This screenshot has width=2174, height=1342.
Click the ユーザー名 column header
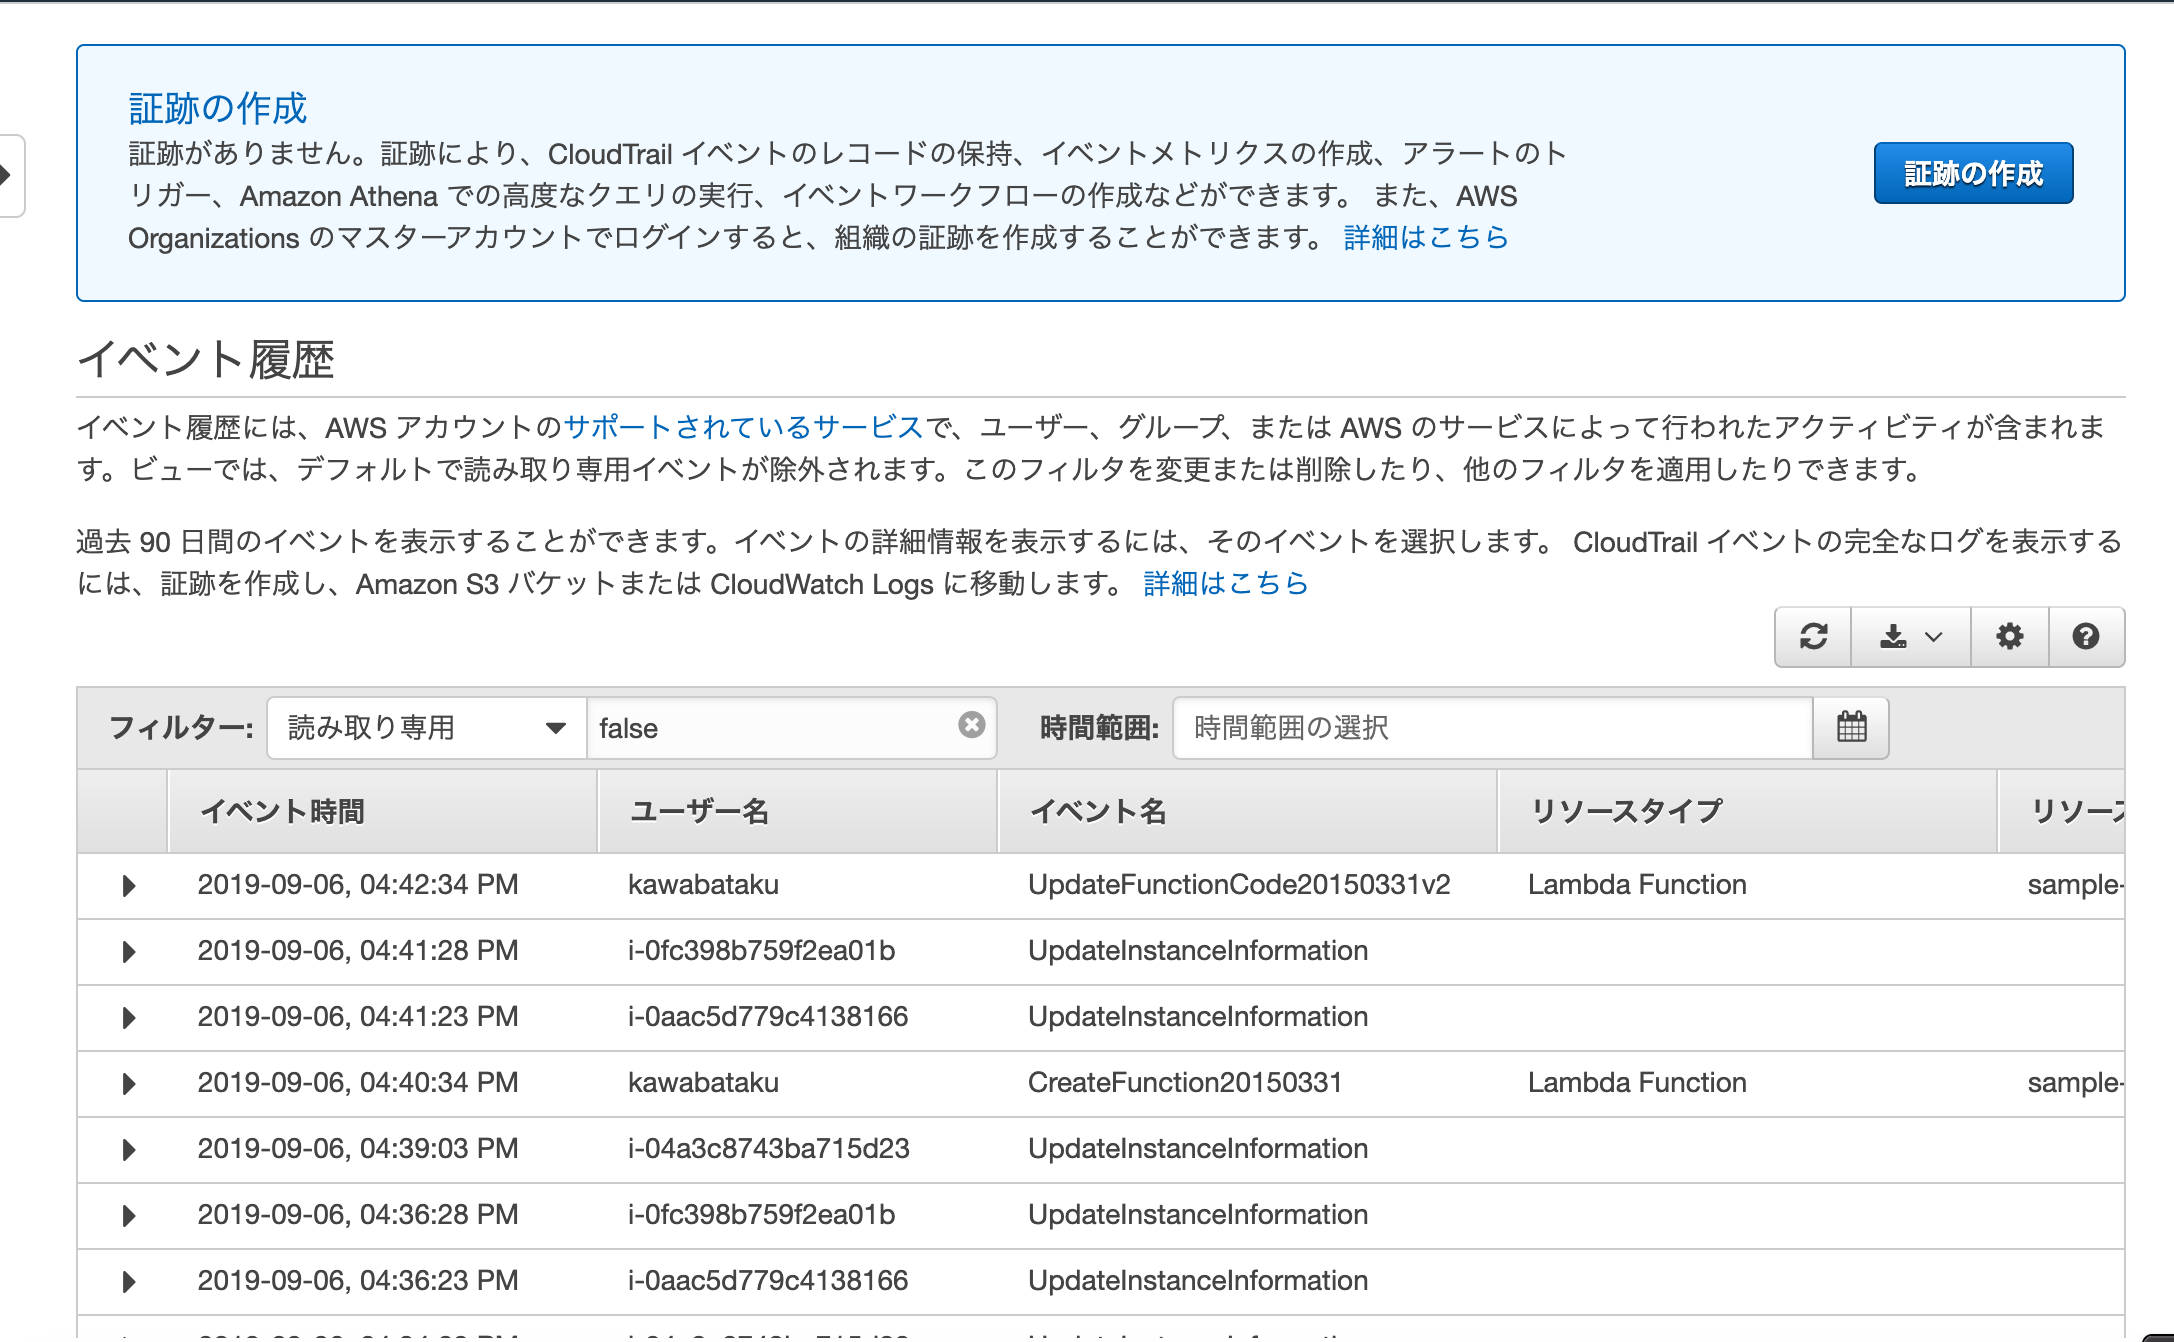[798, 811]
